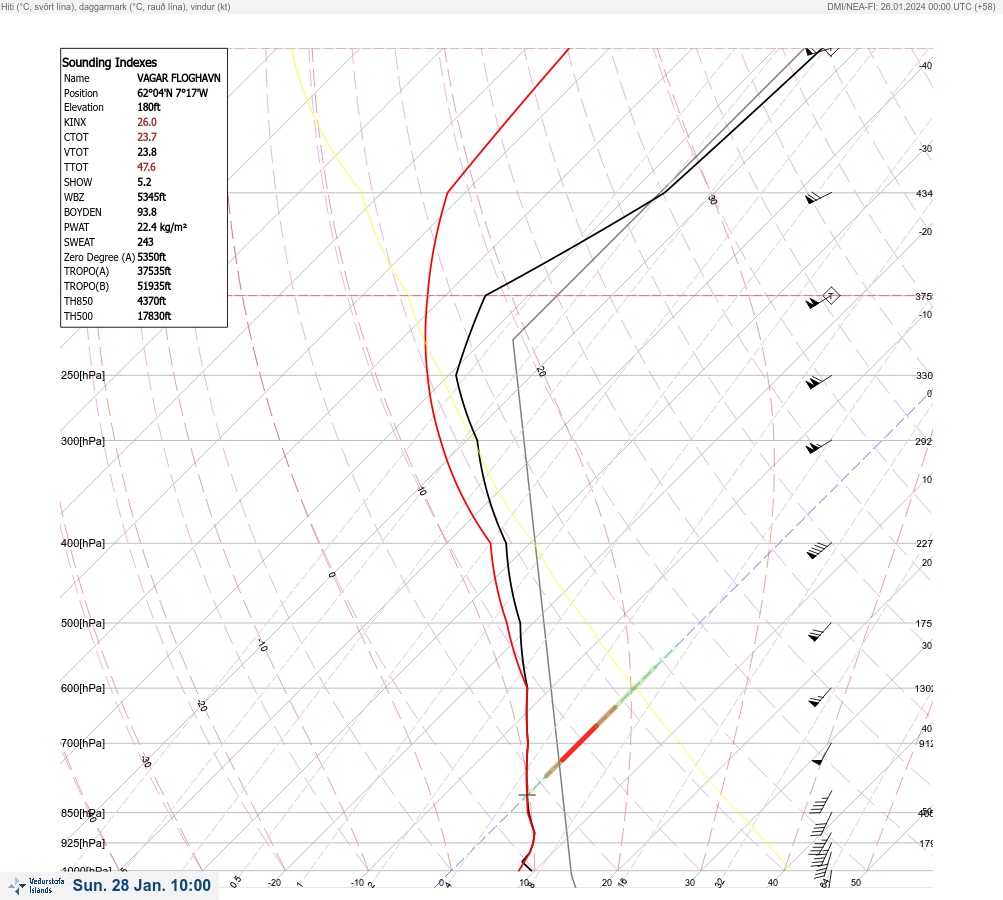Click the WBZ value 5345ft

pos(152,197)
